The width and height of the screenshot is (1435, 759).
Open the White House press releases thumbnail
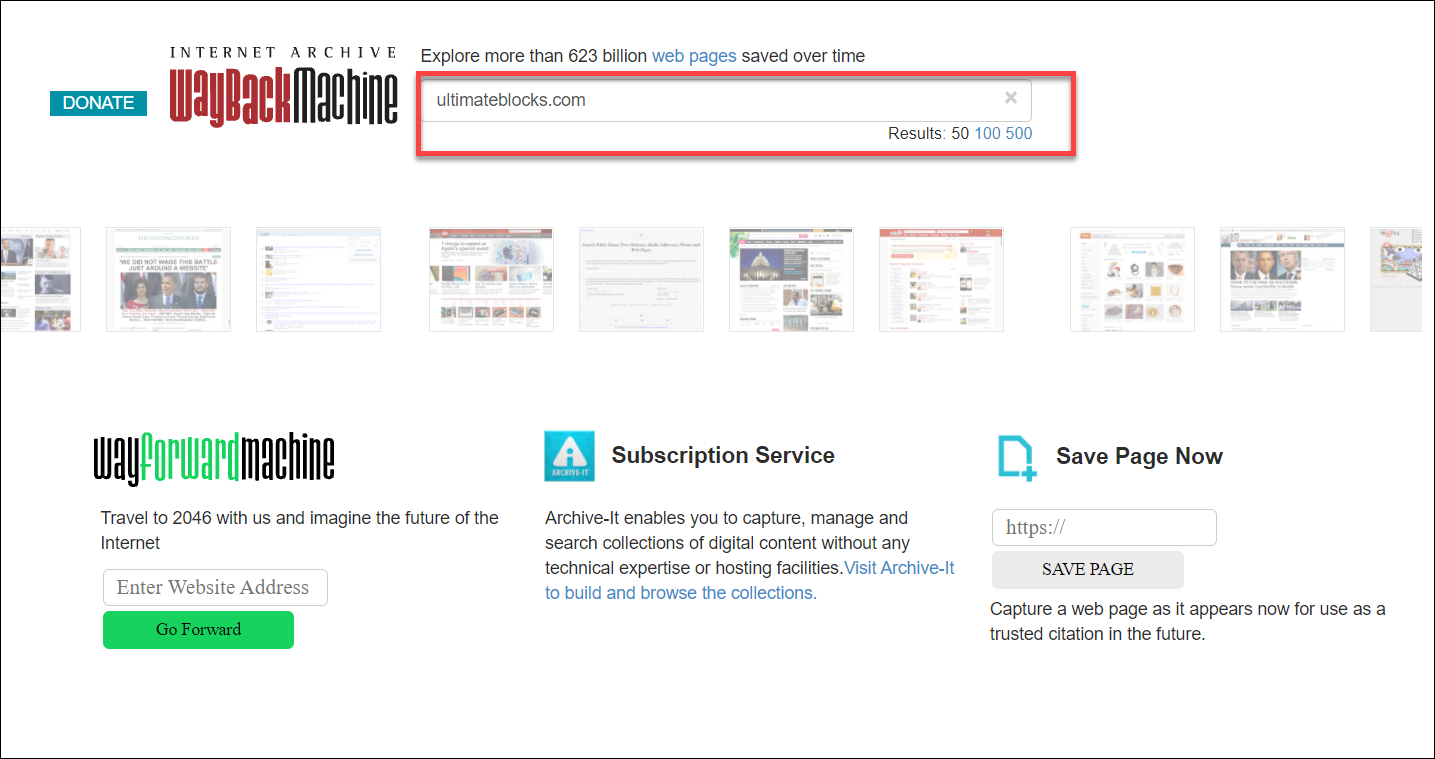[x=641, y=279]
